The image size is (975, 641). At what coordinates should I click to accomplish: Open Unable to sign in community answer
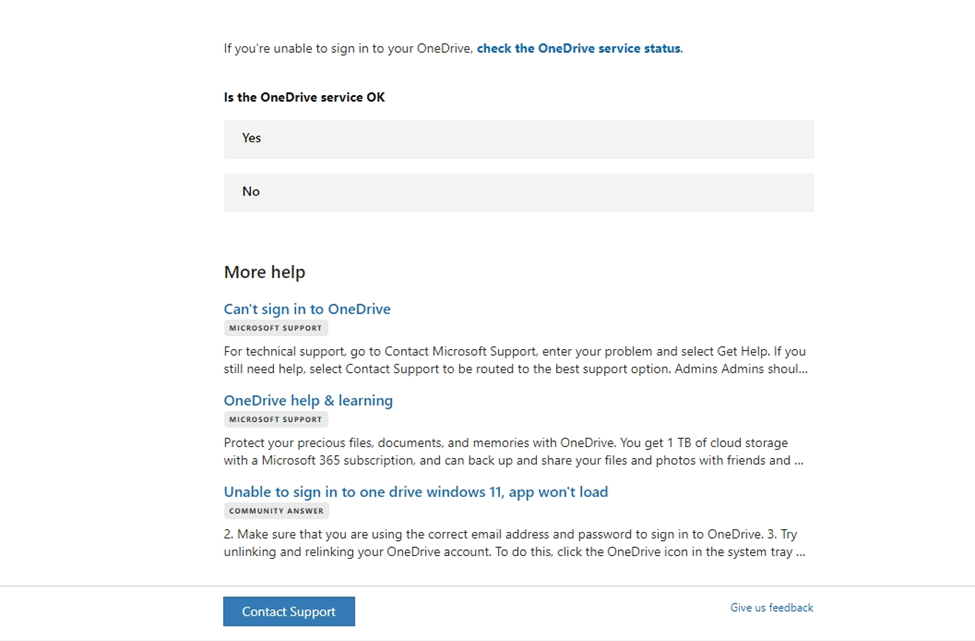point(416,492)
